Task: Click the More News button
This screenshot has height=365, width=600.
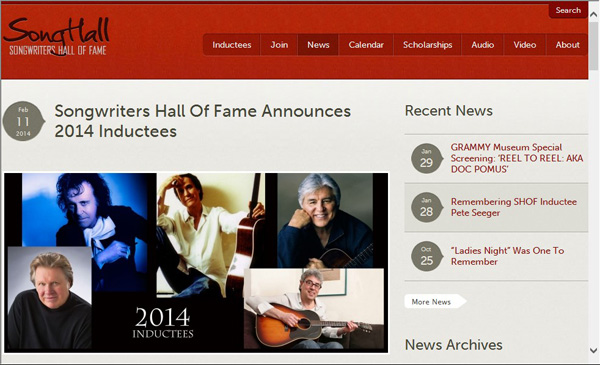Action: coord(435,302)
